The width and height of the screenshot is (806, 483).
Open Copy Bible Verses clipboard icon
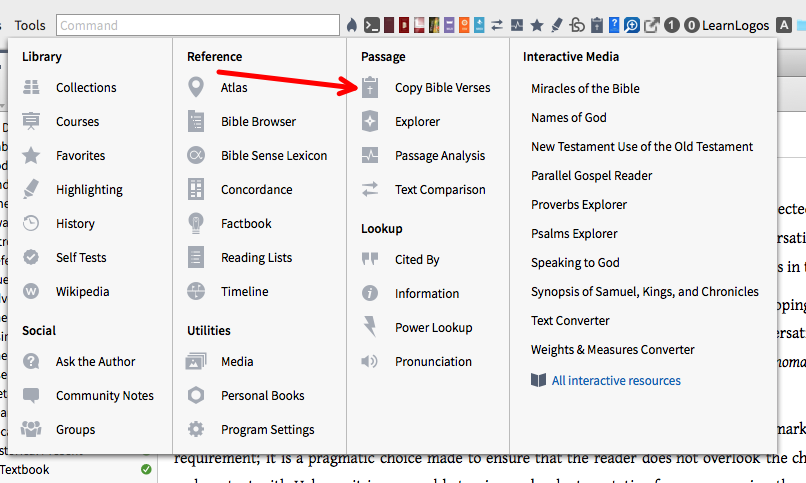tap(370, 87)
